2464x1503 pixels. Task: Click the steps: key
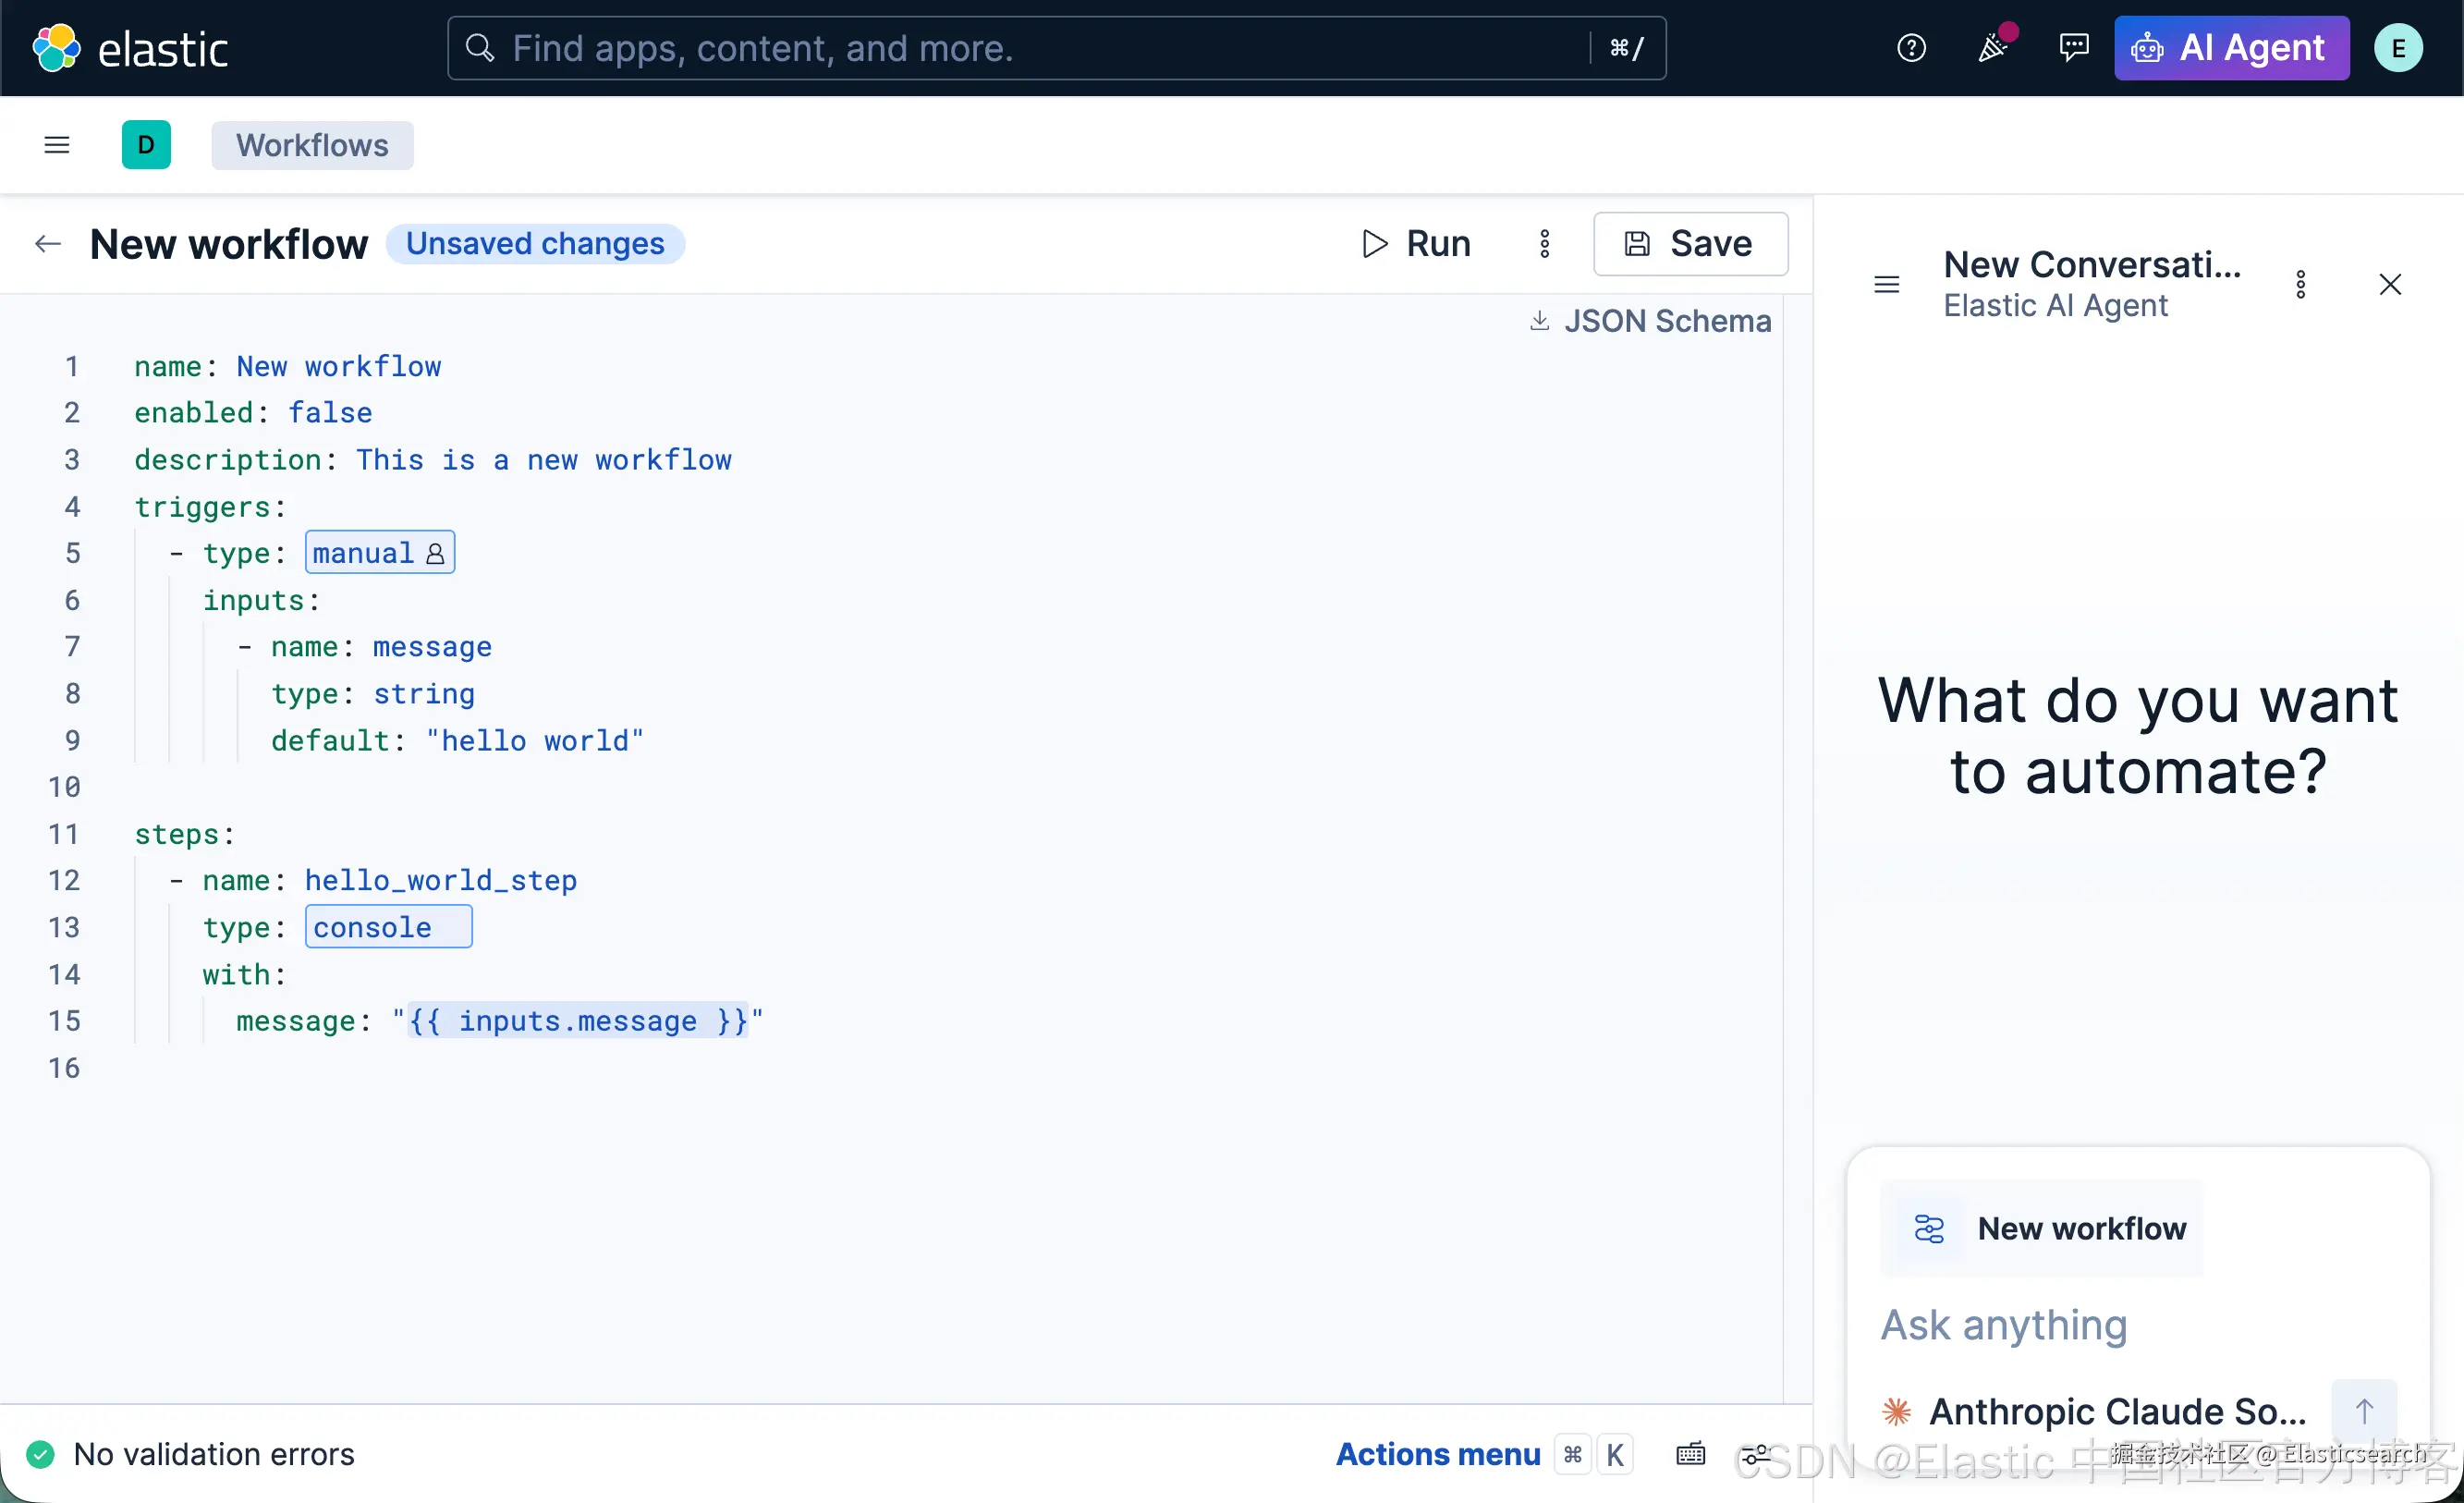click(184, 833)
